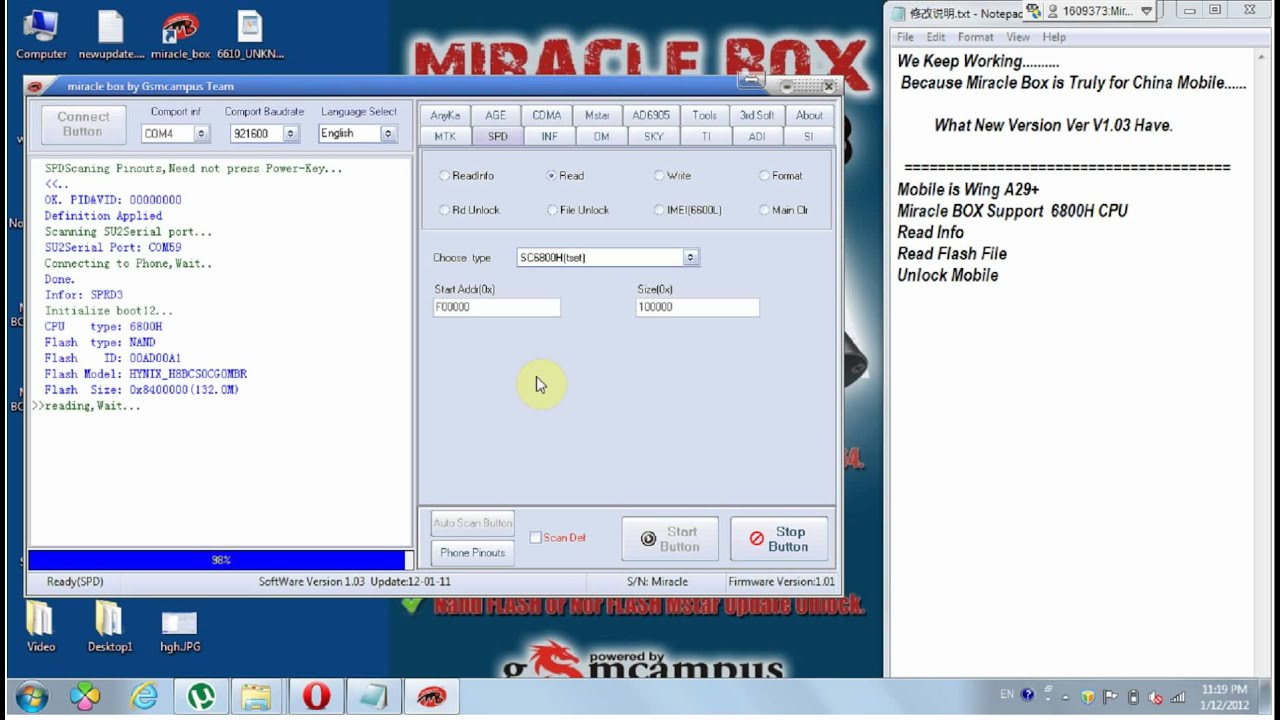Open the Action Center flag icon
The height and width of the screenshot is (720, 1280).
[1111, 697]
